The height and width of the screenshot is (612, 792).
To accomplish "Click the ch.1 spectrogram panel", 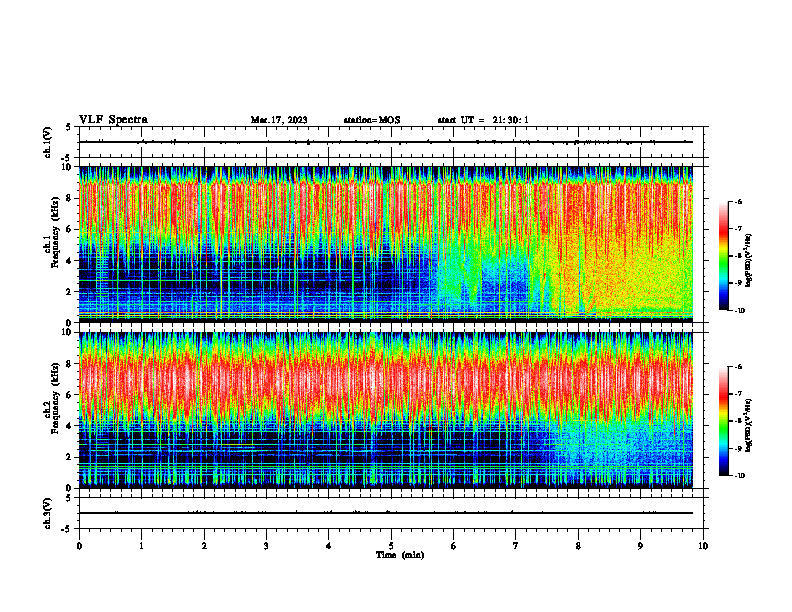I will tap(386, 244).
